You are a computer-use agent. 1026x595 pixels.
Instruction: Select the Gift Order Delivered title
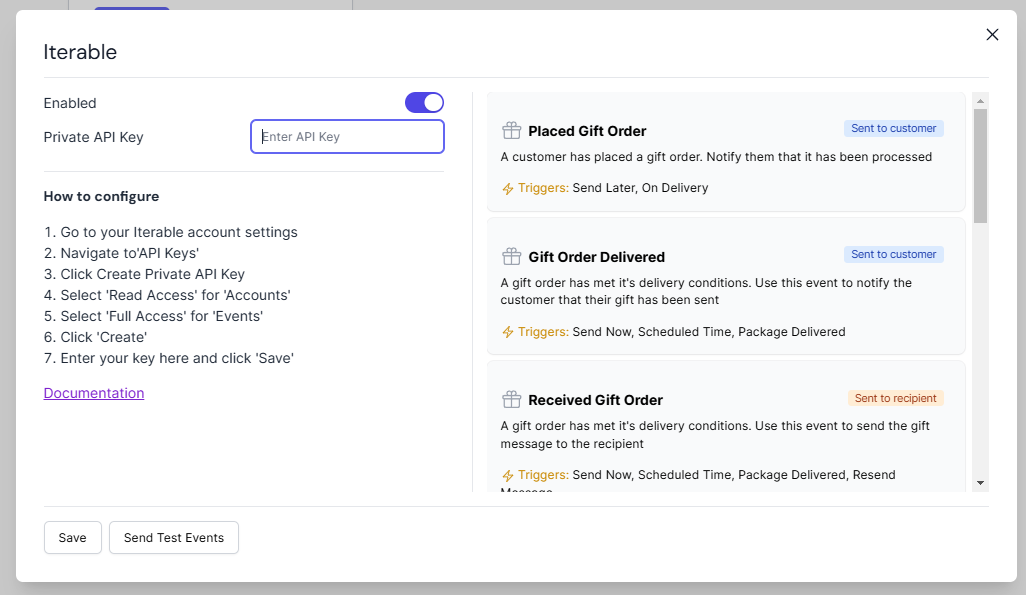click(x=596, y=257)
